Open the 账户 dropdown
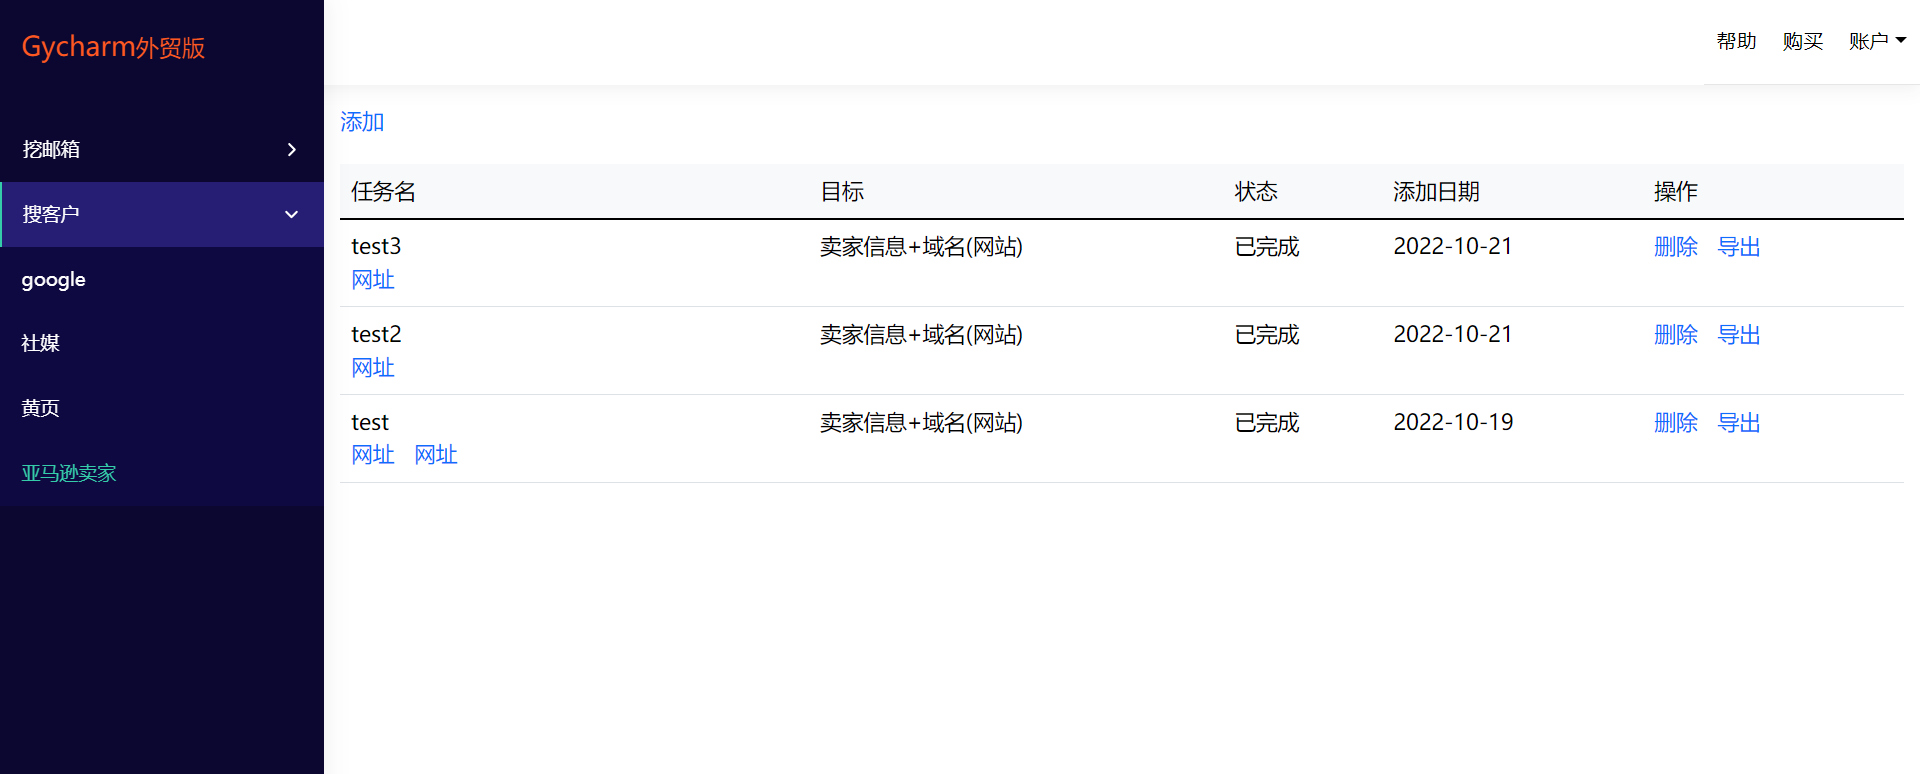 click(1877, 41)
